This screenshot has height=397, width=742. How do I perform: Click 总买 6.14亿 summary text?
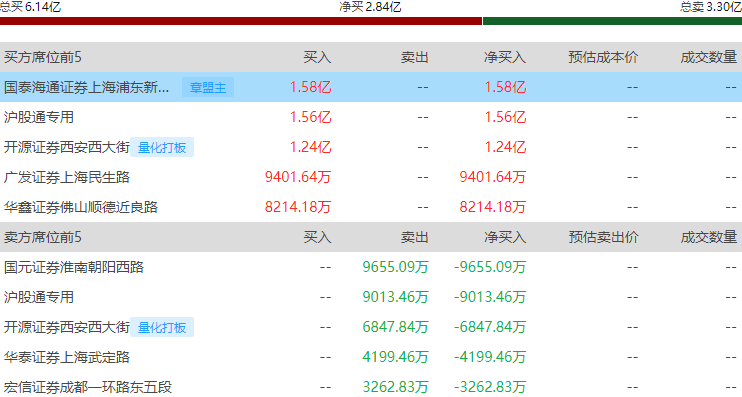point(30,7)
